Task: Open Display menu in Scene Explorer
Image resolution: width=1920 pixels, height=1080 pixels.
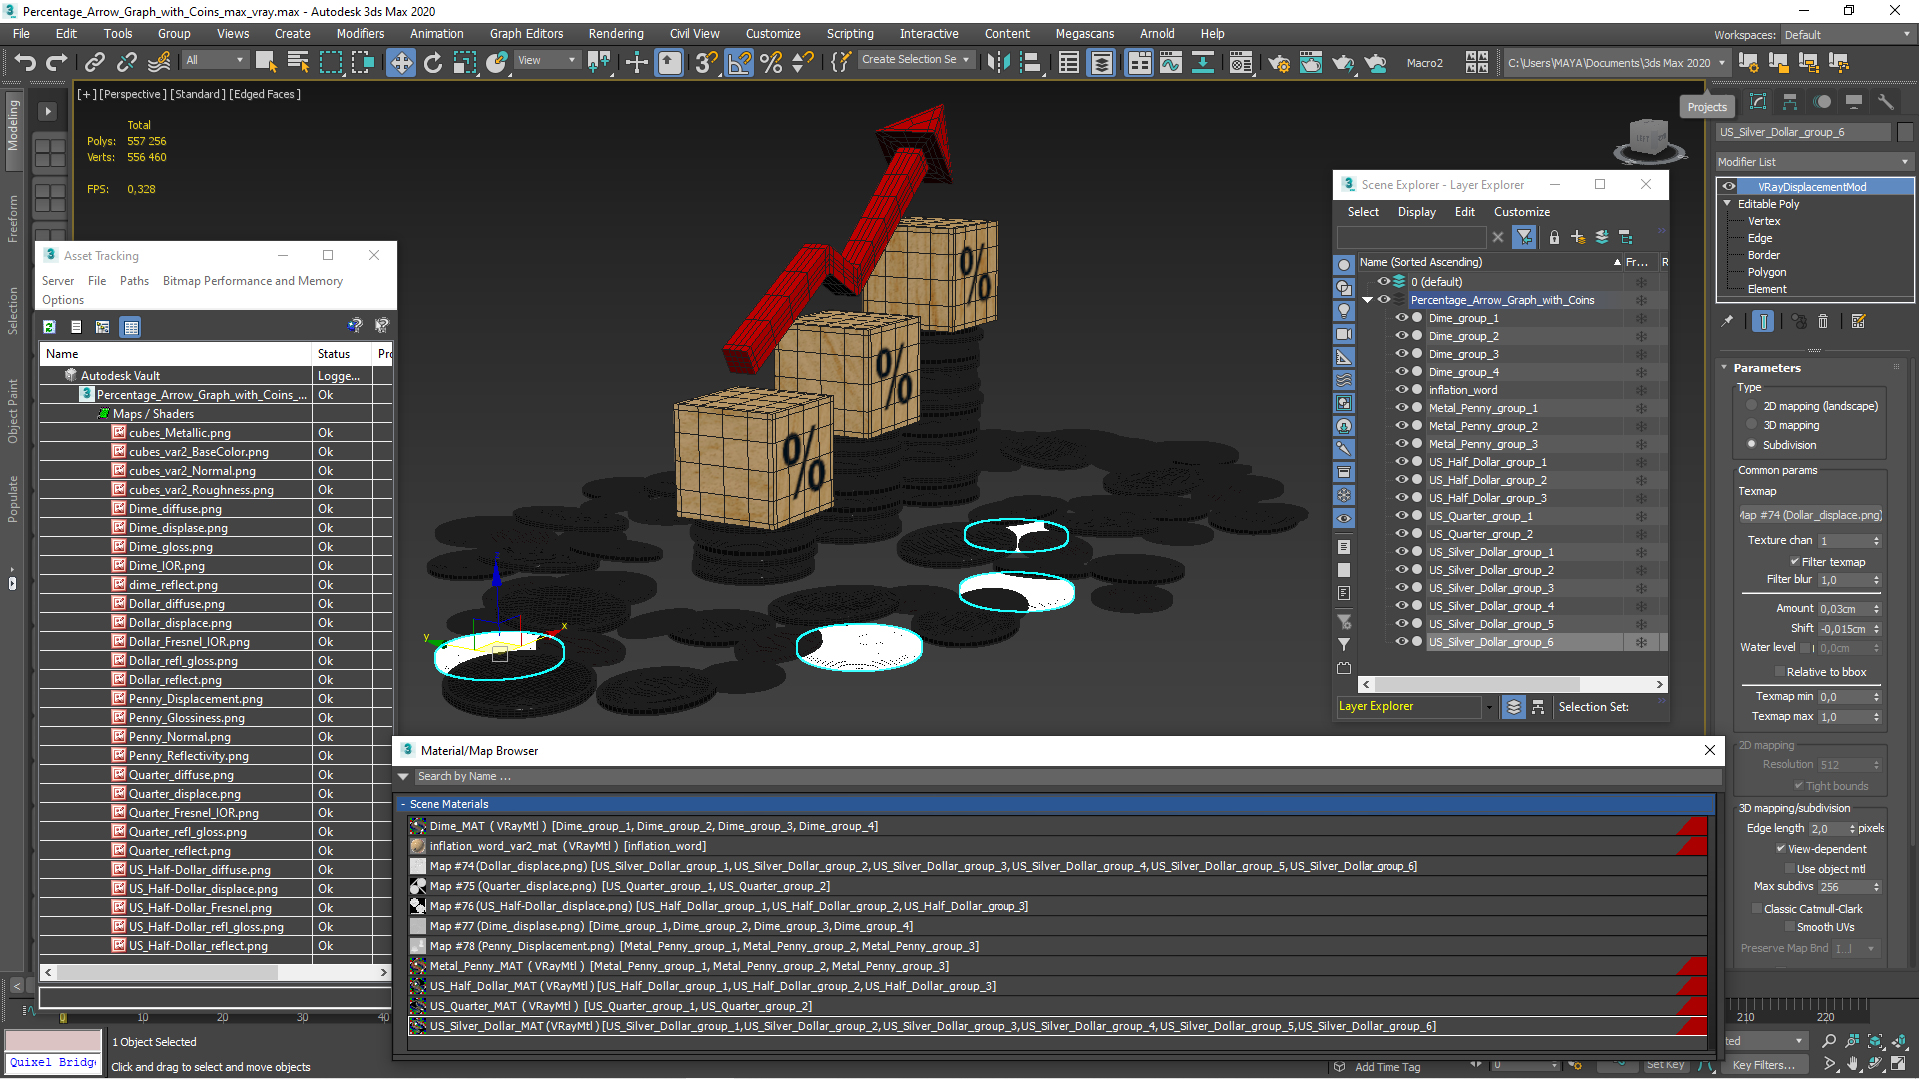Action: coord(1416,212)
